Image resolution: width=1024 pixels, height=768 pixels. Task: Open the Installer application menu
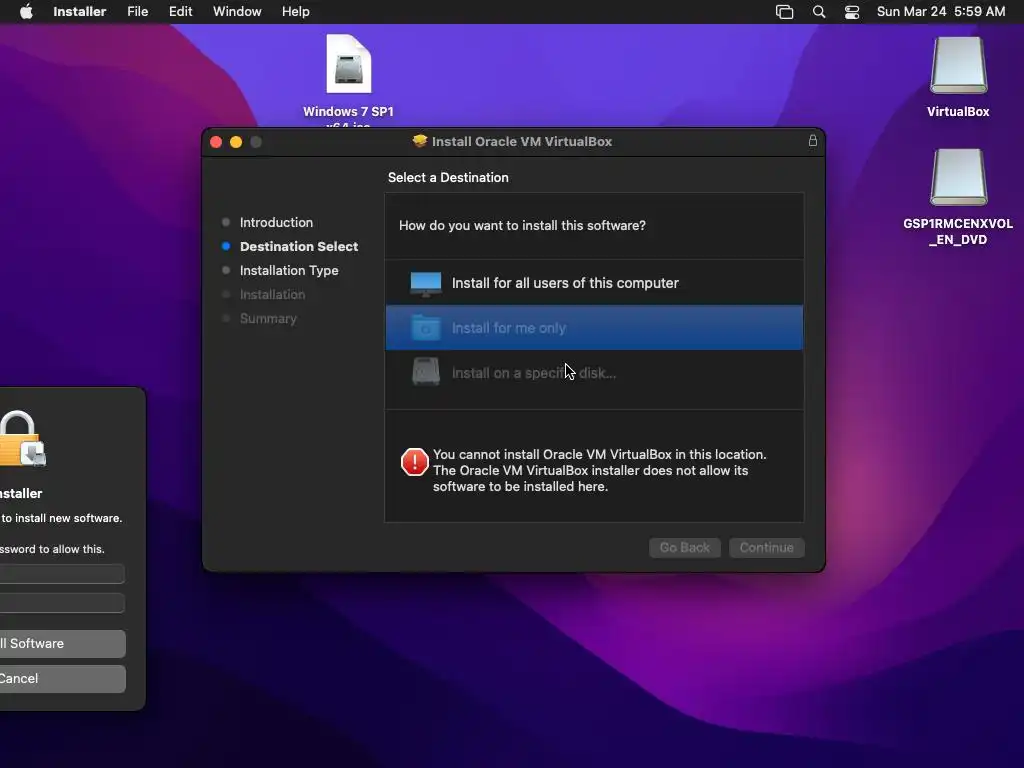tap(80, 12)
